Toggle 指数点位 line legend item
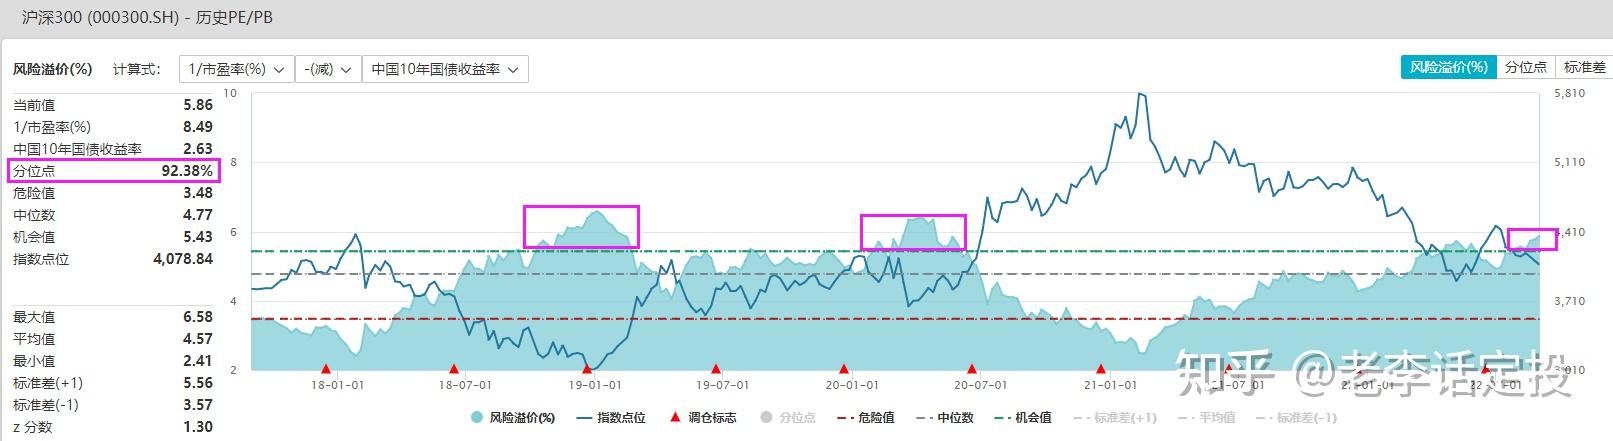This screenshot has height=441, width=1613. click(x=611, y=417)
